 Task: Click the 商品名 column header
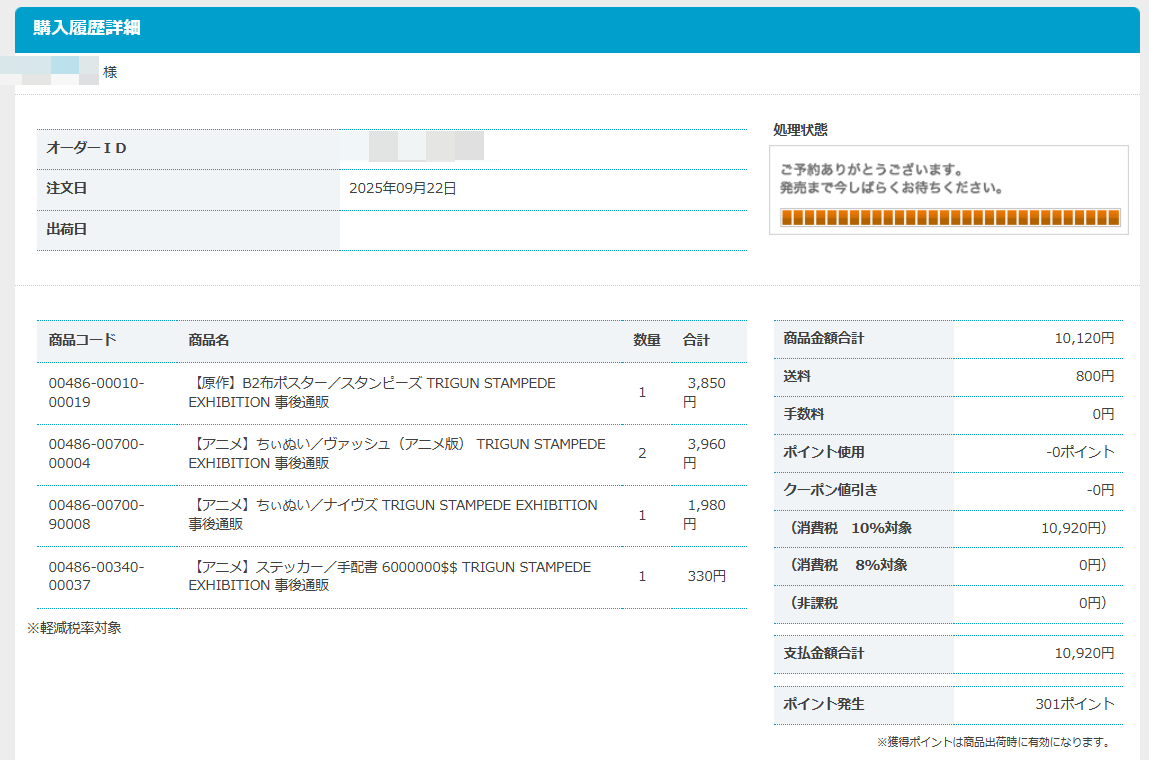click(209, 340)
